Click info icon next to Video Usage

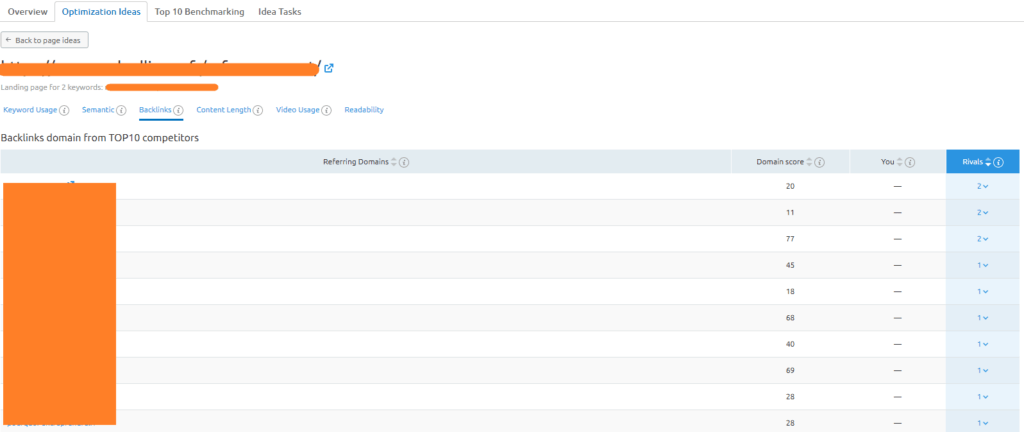click(327, 110)
